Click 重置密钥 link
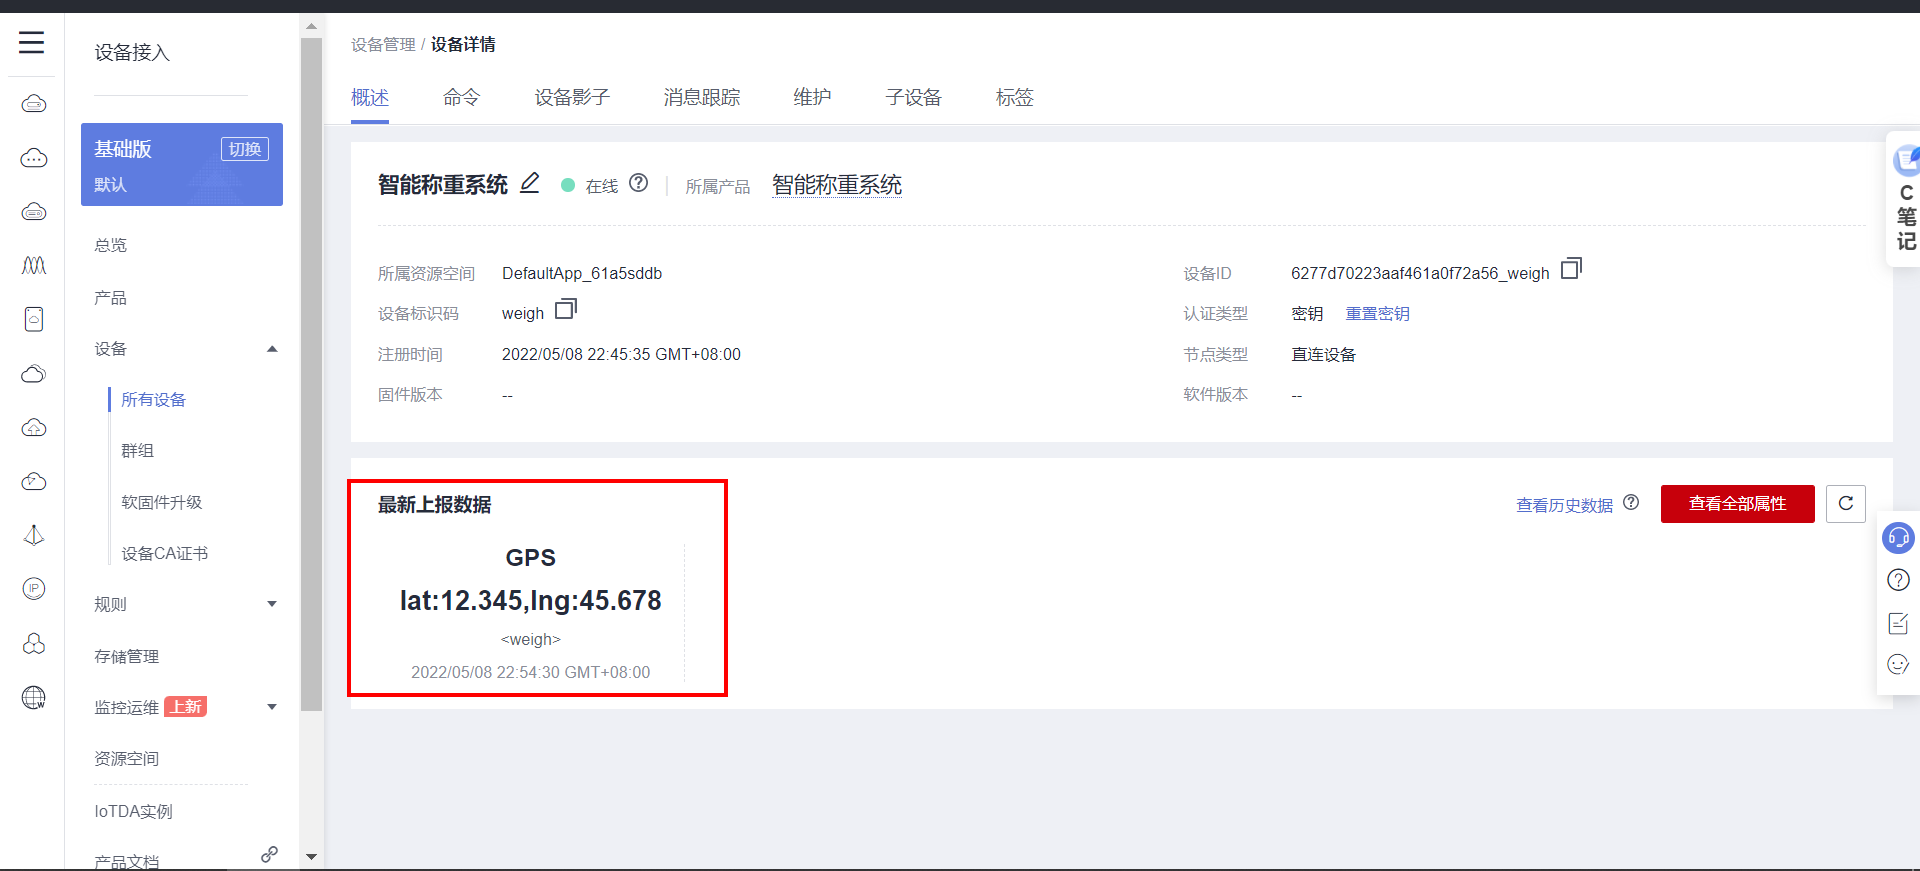The width and height of the screenshot is (1920, 871). [x=1378, y=314]
